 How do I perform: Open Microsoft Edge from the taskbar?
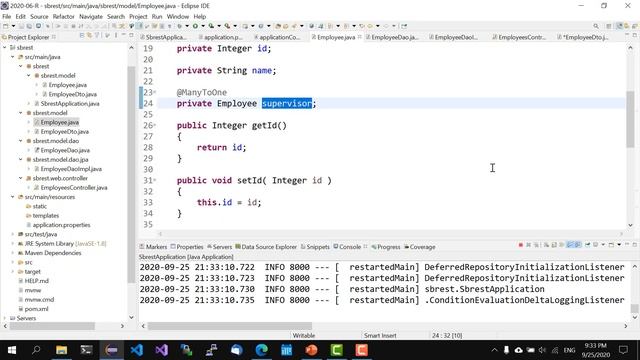tap(262, 350)
